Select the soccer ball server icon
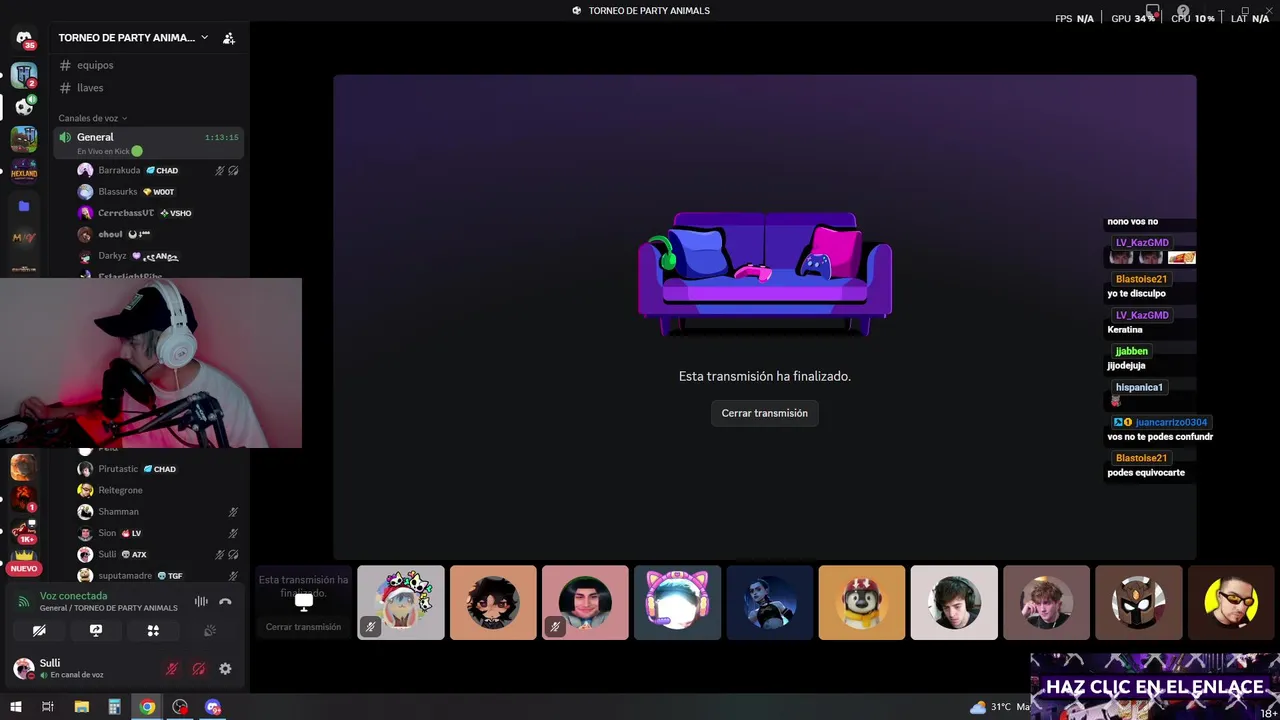The width and height of the screenshot is (1280, 720). [24, 105]
